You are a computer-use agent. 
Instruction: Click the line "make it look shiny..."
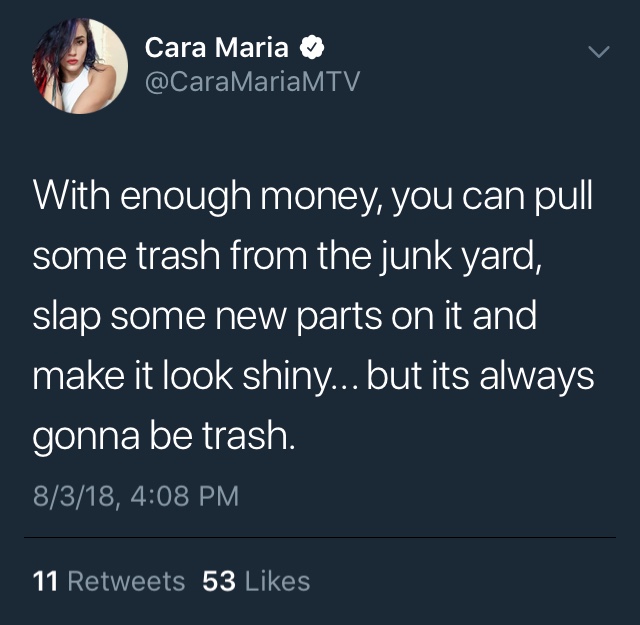195,376
